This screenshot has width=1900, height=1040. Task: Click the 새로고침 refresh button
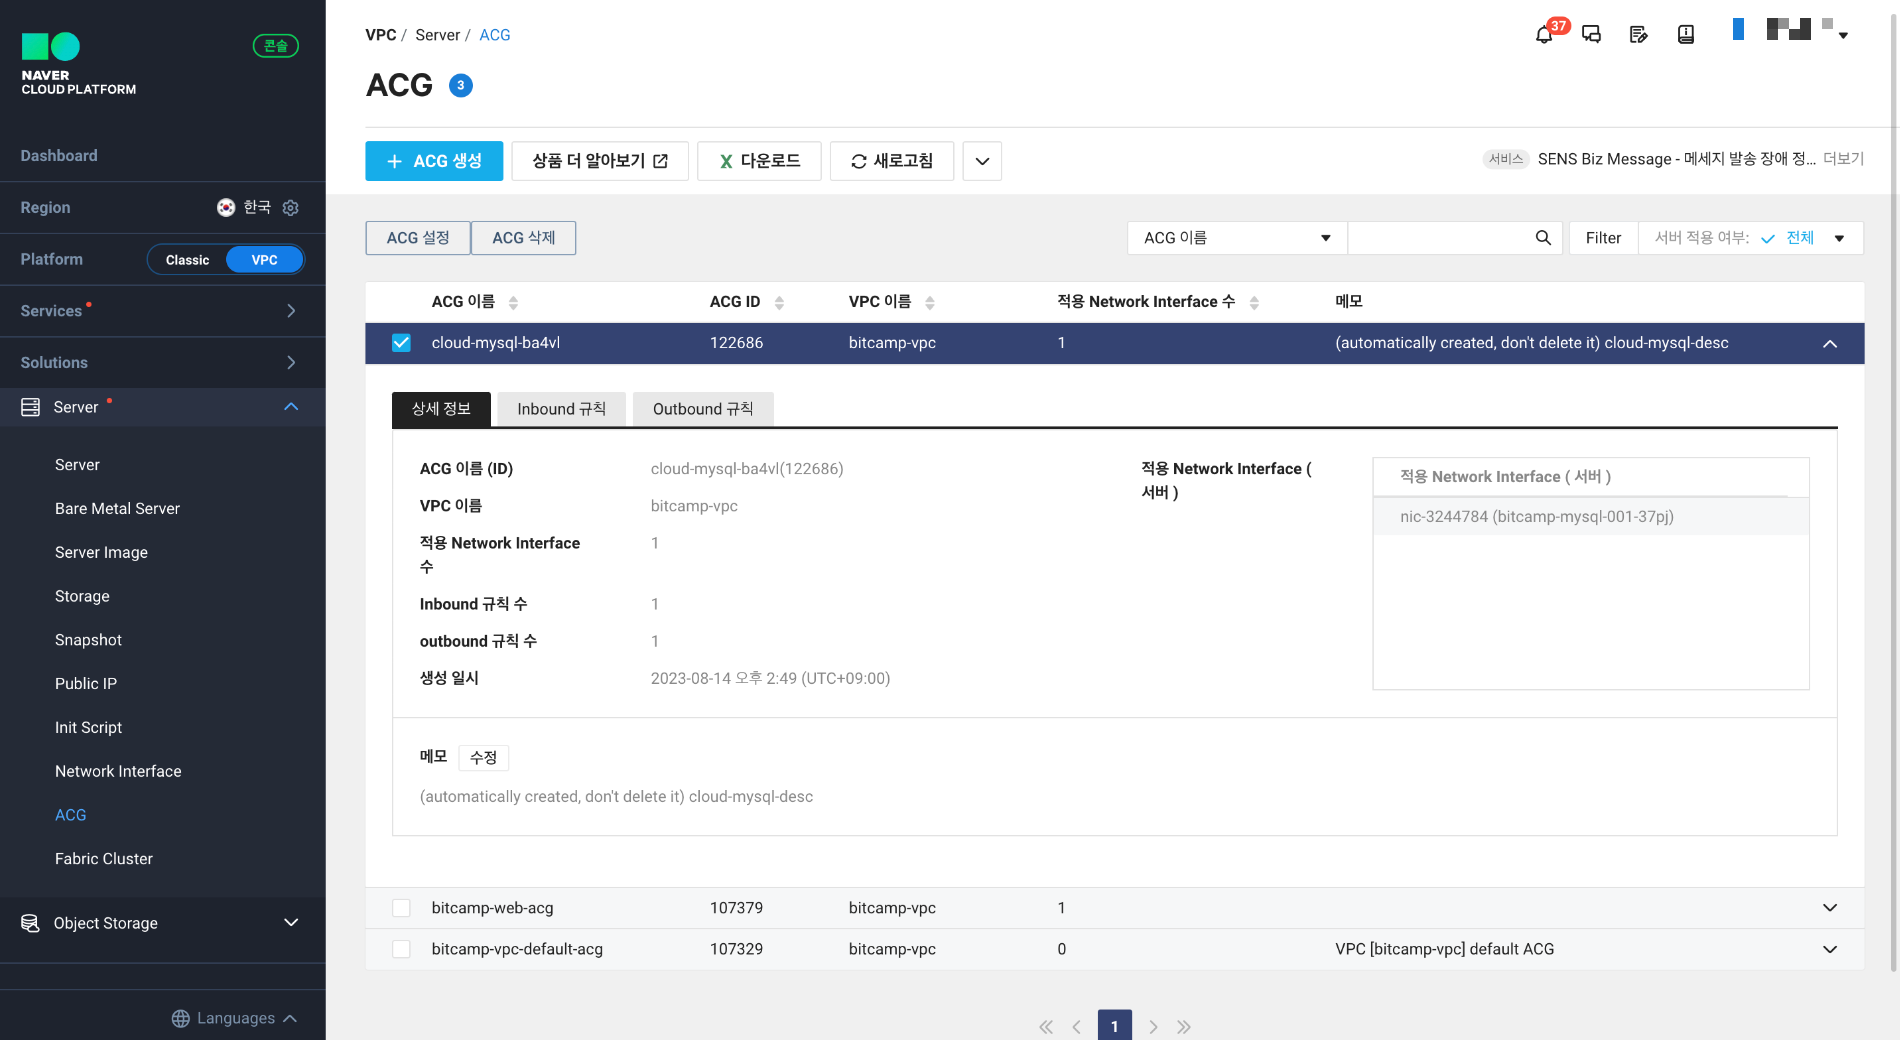(892, 161)
